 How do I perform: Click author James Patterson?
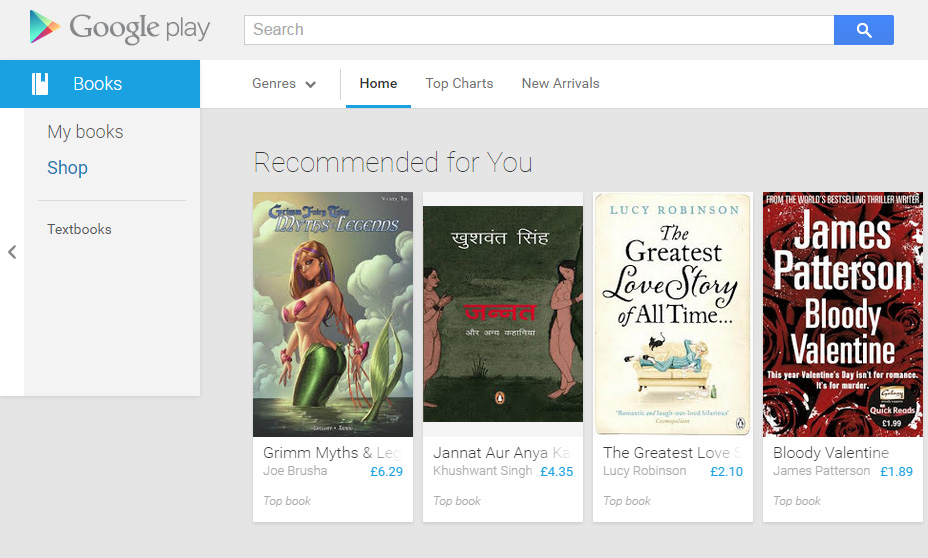coord(821,471)
